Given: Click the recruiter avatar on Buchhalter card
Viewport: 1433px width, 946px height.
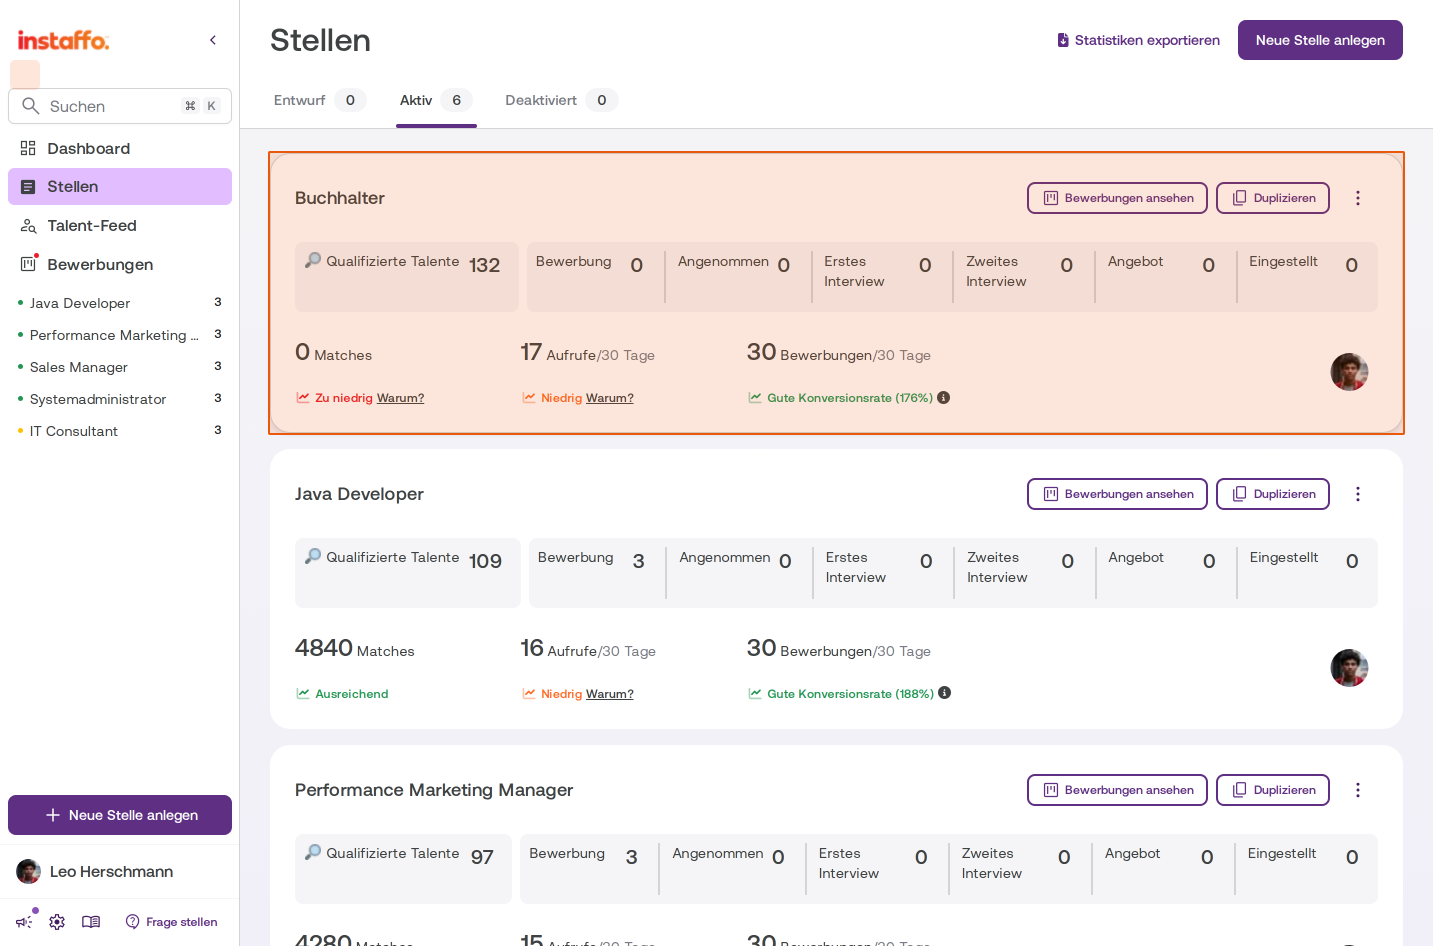Looking at the screenshot, I should point(1349,372).
